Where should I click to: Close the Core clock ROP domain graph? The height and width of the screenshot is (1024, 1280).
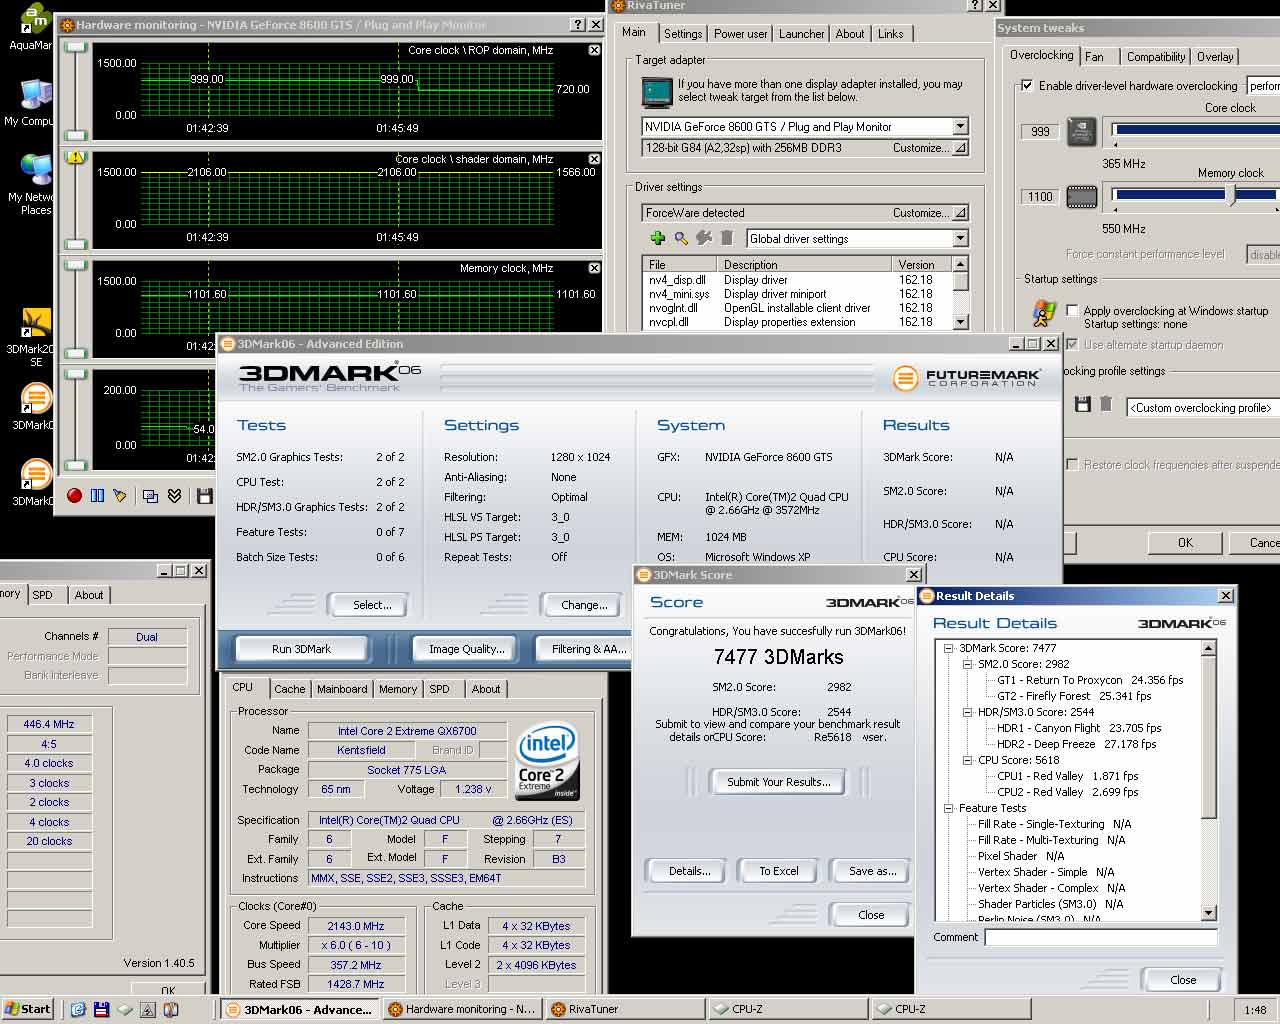point(594,50)
